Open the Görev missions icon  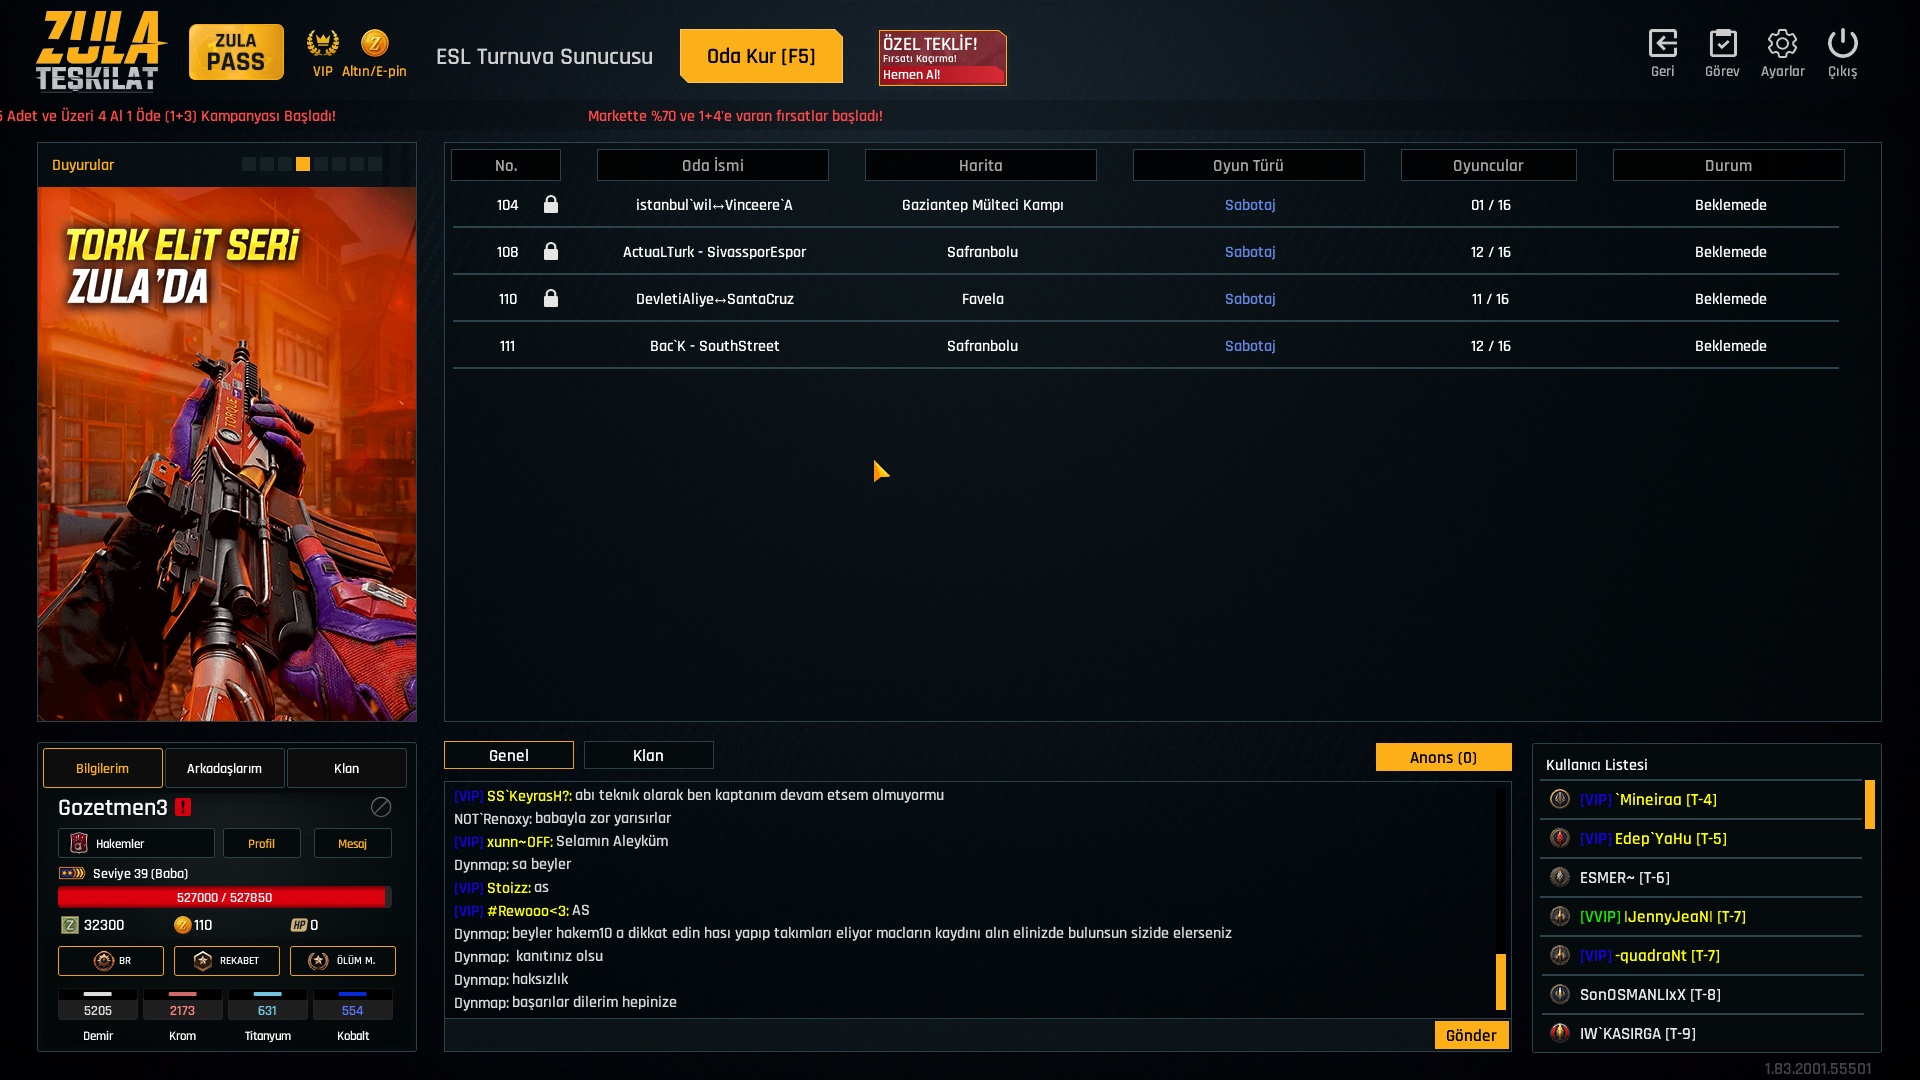[x=1722, y=43]
